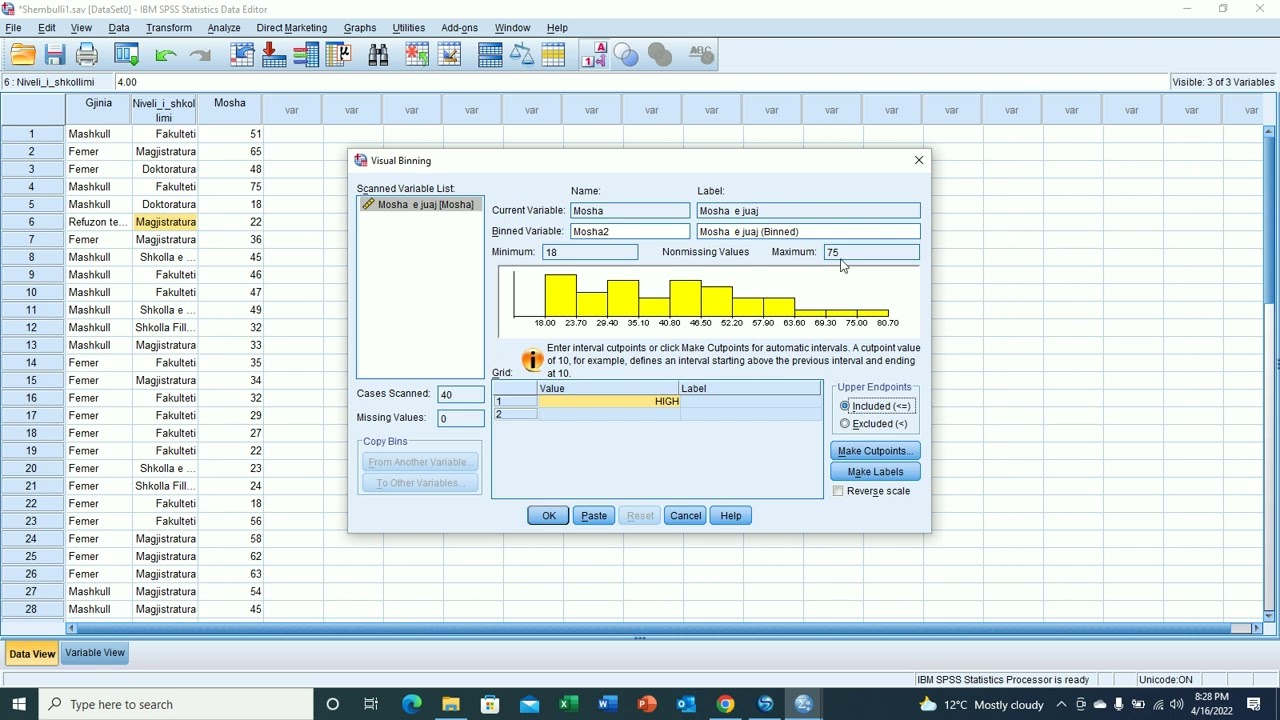Open Excel from the taskbar

tap(569, 704)
